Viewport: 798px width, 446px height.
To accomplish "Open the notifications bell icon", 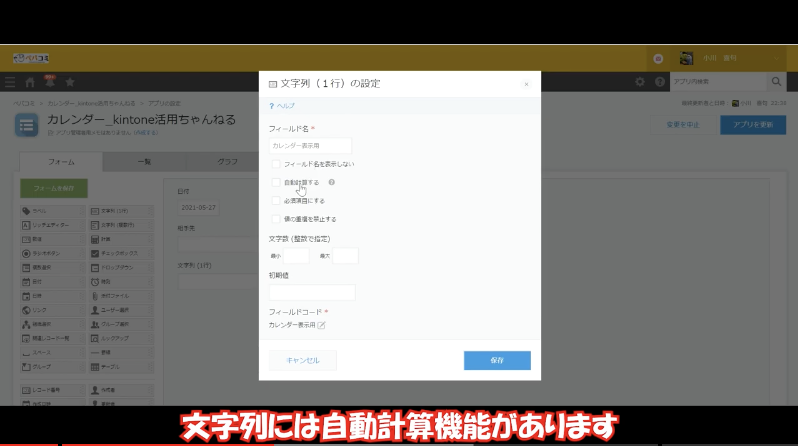I will click(x=49, y=81).
